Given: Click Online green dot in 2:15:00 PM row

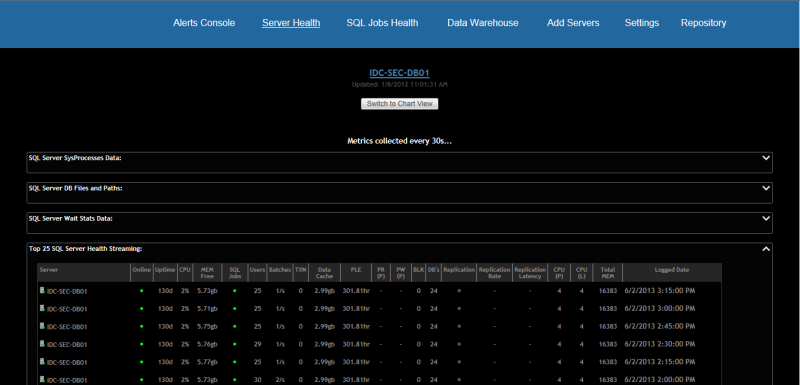Looking at the screenshot, I should point(141,363).
